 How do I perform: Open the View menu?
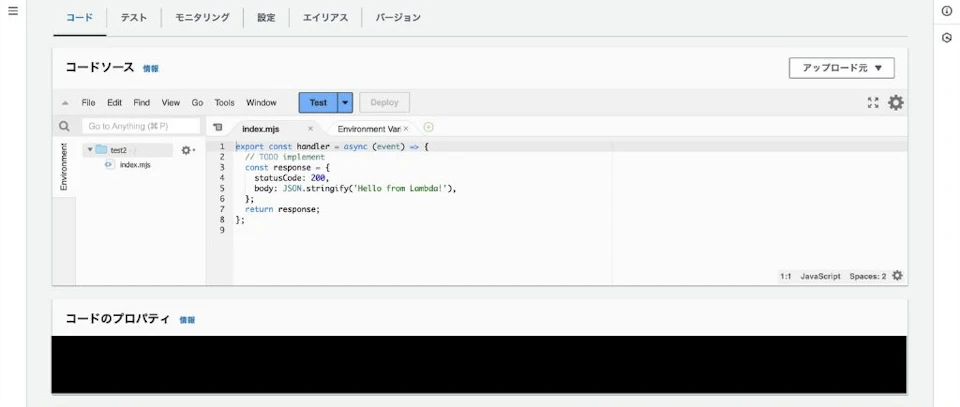[171, 103]
